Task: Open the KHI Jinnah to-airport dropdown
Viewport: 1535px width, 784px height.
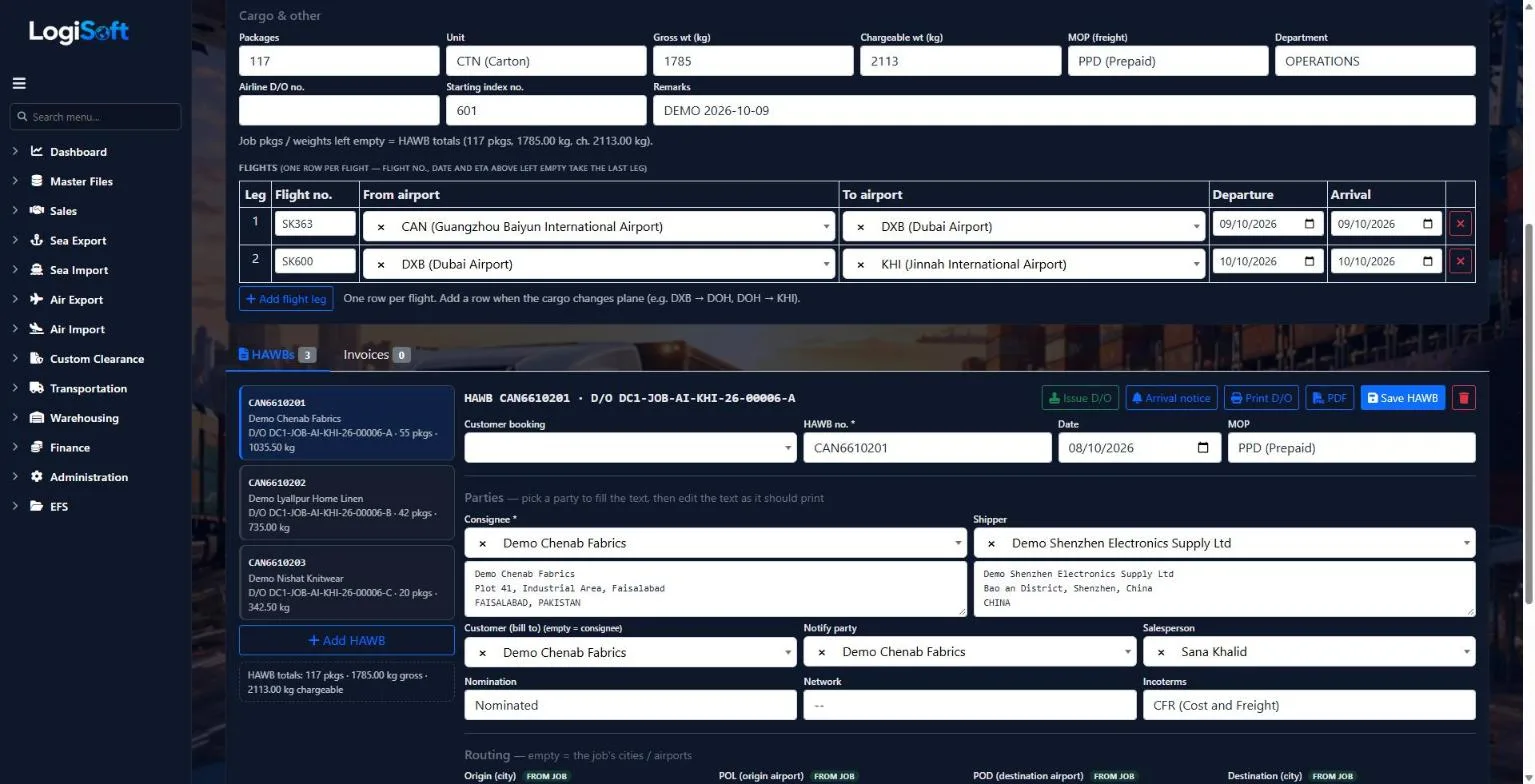Action: 1022,264
